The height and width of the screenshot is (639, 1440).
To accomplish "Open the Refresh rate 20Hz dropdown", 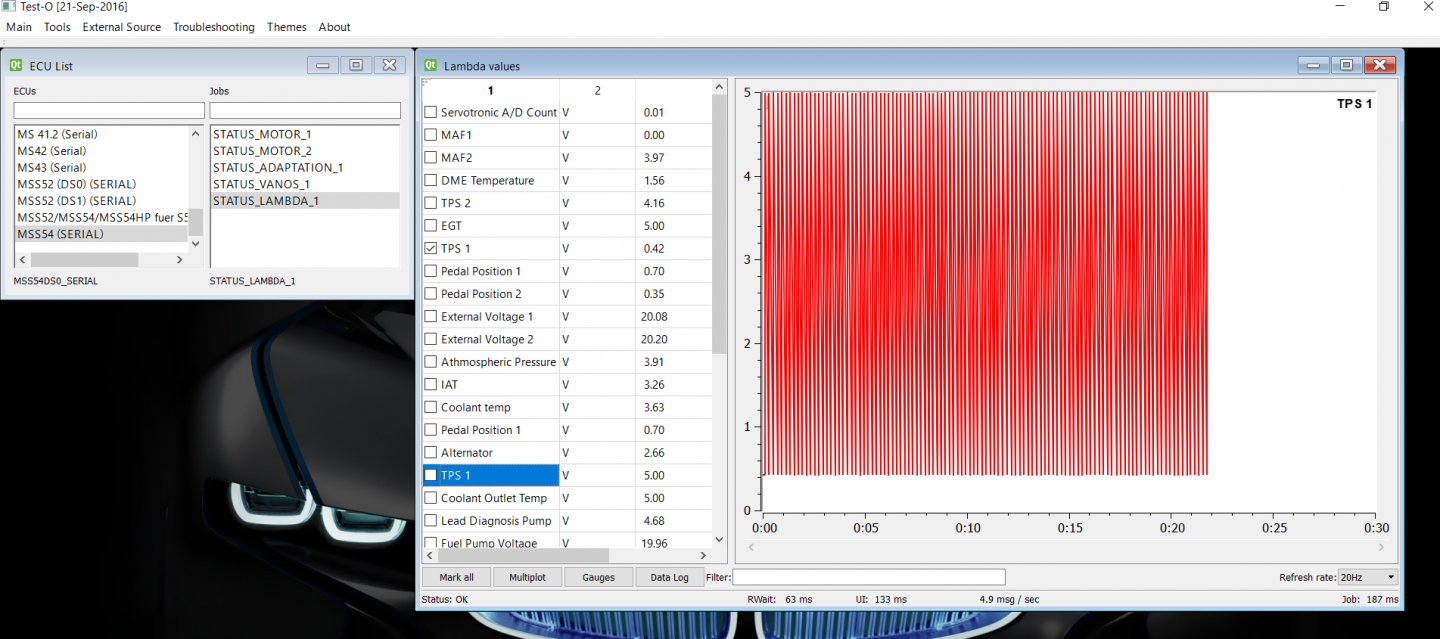I will pos(1367,577).
